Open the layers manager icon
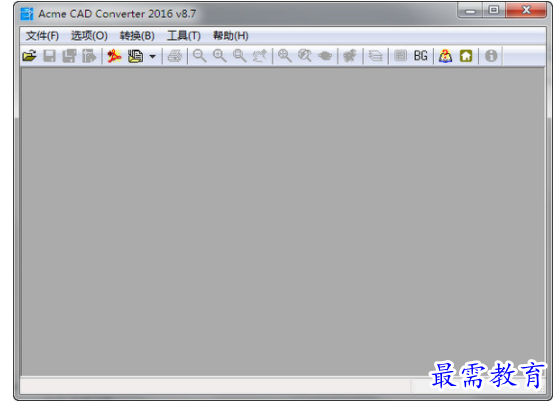 click(x=375, y=56)
